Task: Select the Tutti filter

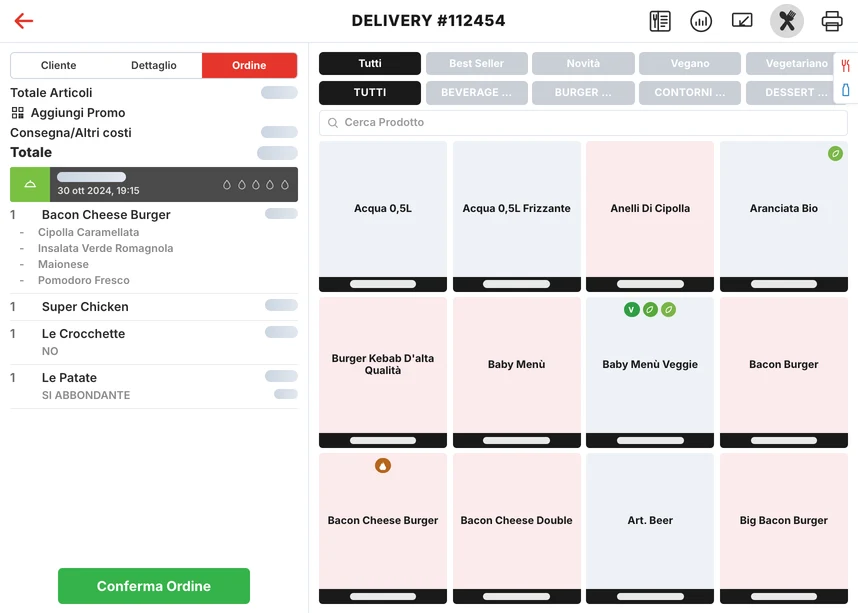Action: click(x=370, y=63)
